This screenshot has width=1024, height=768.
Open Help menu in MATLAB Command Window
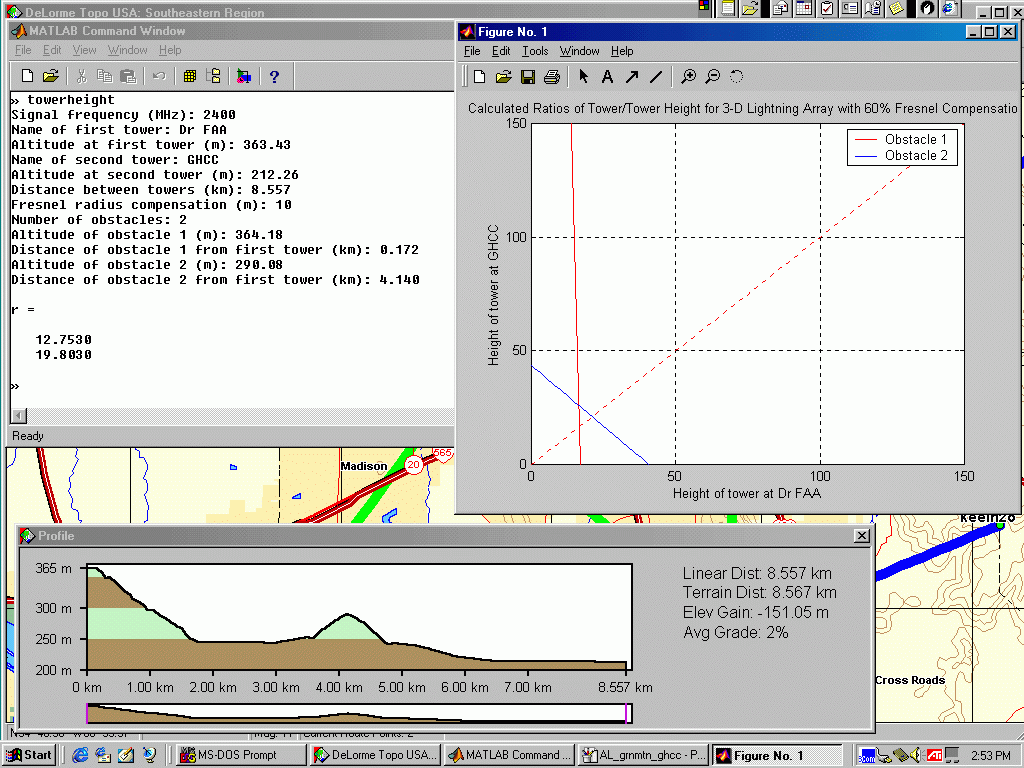(x=170, y=50)
